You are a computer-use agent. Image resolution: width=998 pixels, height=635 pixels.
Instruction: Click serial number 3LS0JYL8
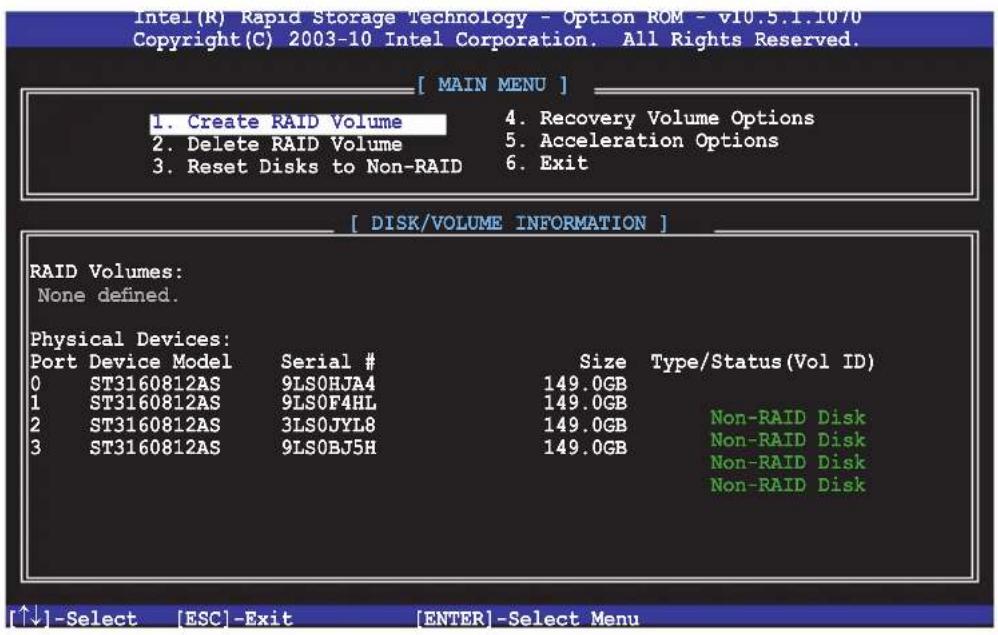tap(328, 424)
